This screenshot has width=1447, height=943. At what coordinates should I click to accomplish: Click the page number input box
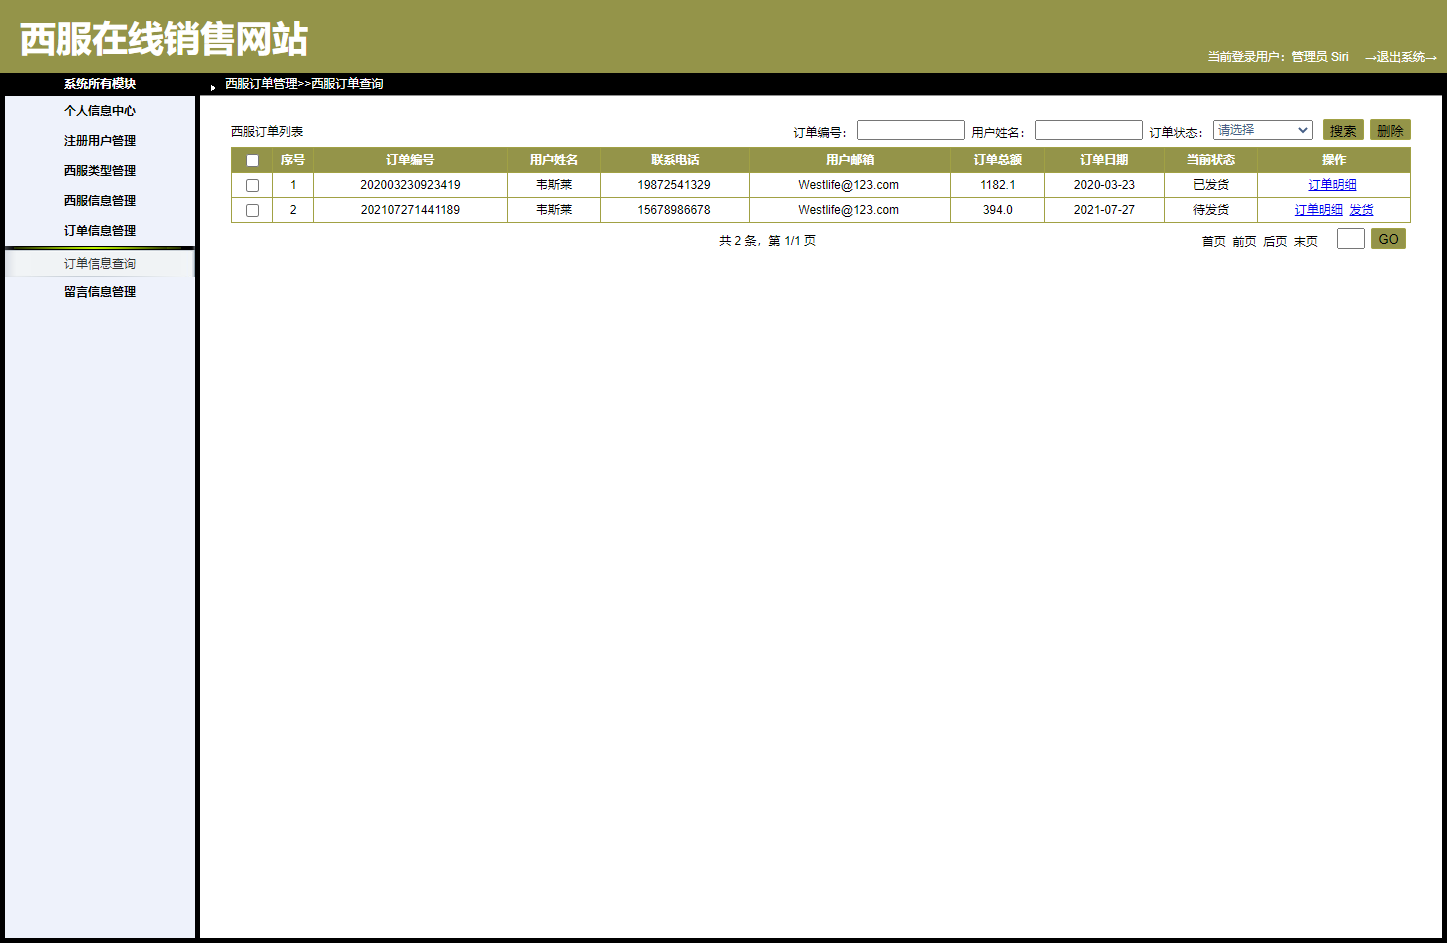click(1351, 239)
